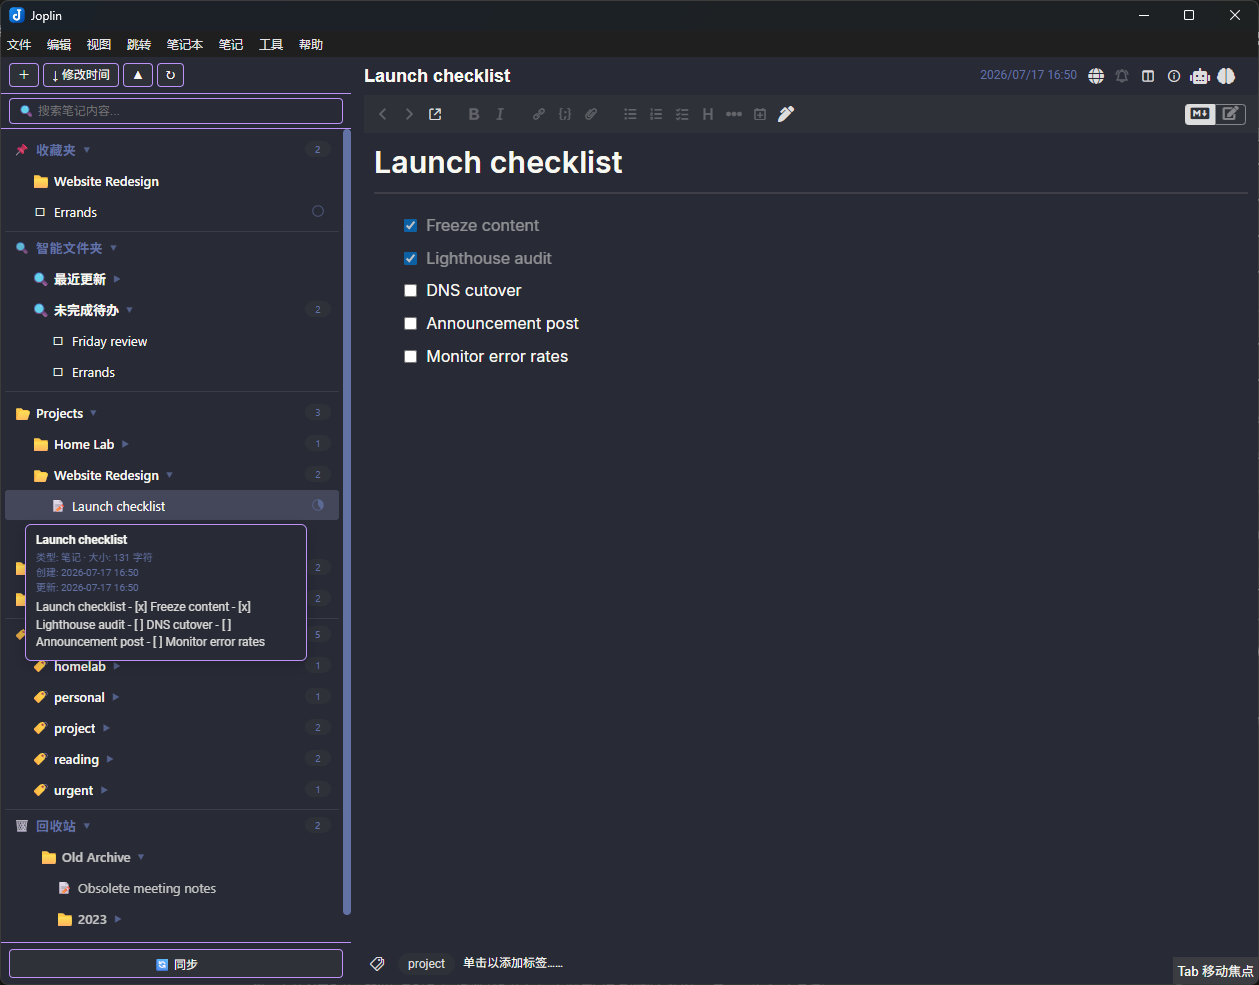The width and height of the screenshot is (1259, 985).
Task: Change sort field via 修改时间 button
Action: point(81,75)
